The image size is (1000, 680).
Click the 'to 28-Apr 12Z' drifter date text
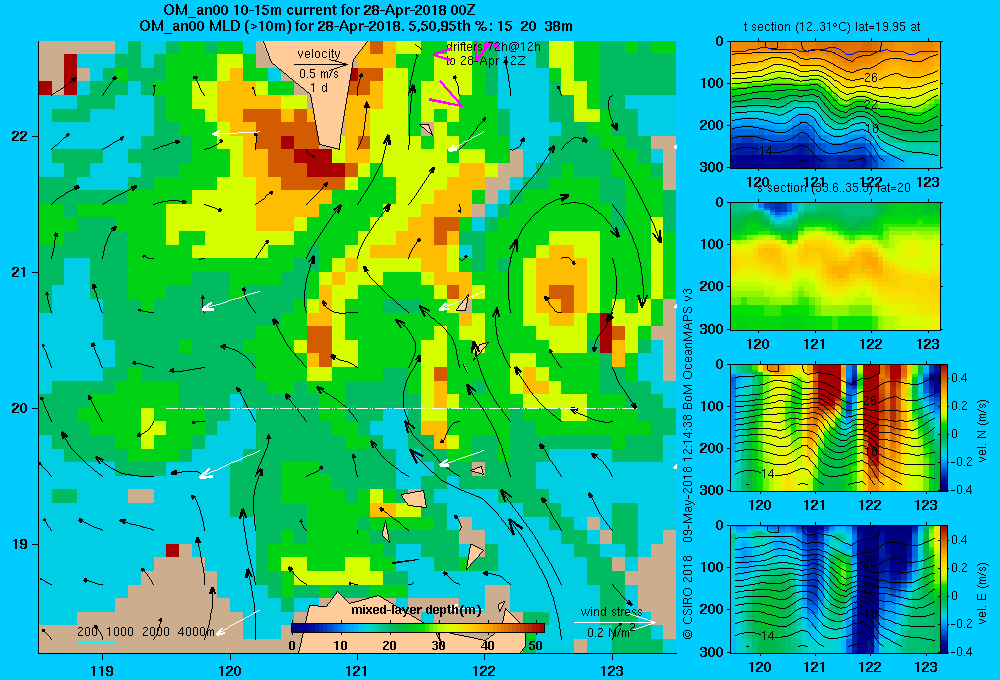tap(485, 61)
